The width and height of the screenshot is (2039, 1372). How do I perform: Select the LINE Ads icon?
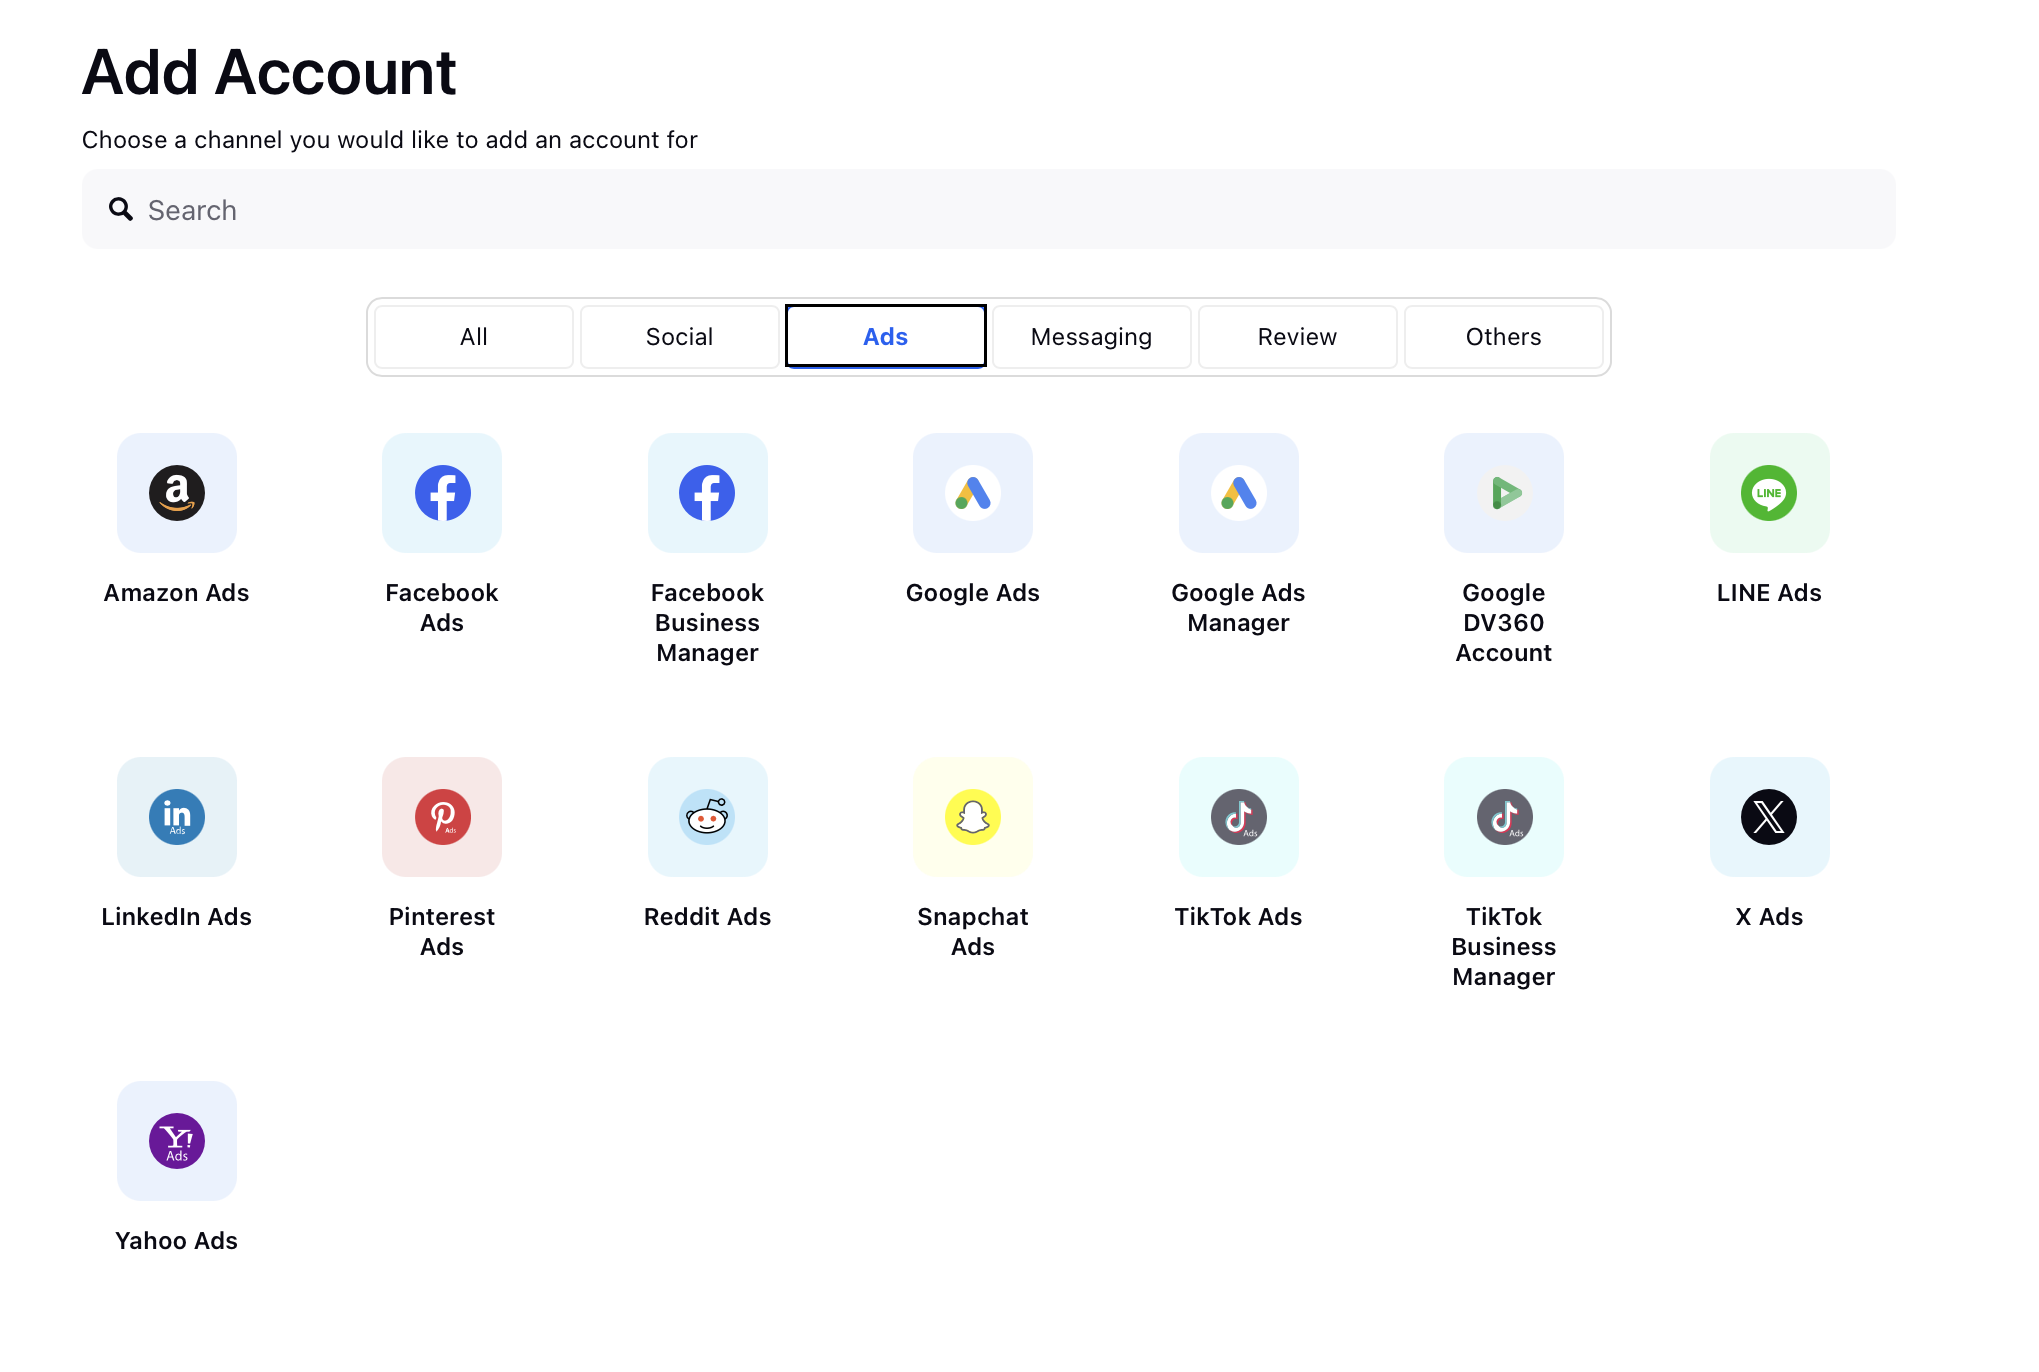pyautogui.click(x=1770, y=493)
